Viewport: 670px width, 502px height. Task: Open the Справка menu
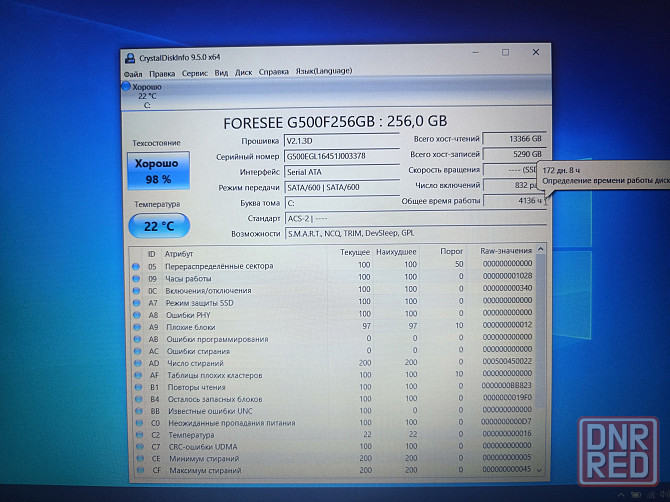pos(273,72)
